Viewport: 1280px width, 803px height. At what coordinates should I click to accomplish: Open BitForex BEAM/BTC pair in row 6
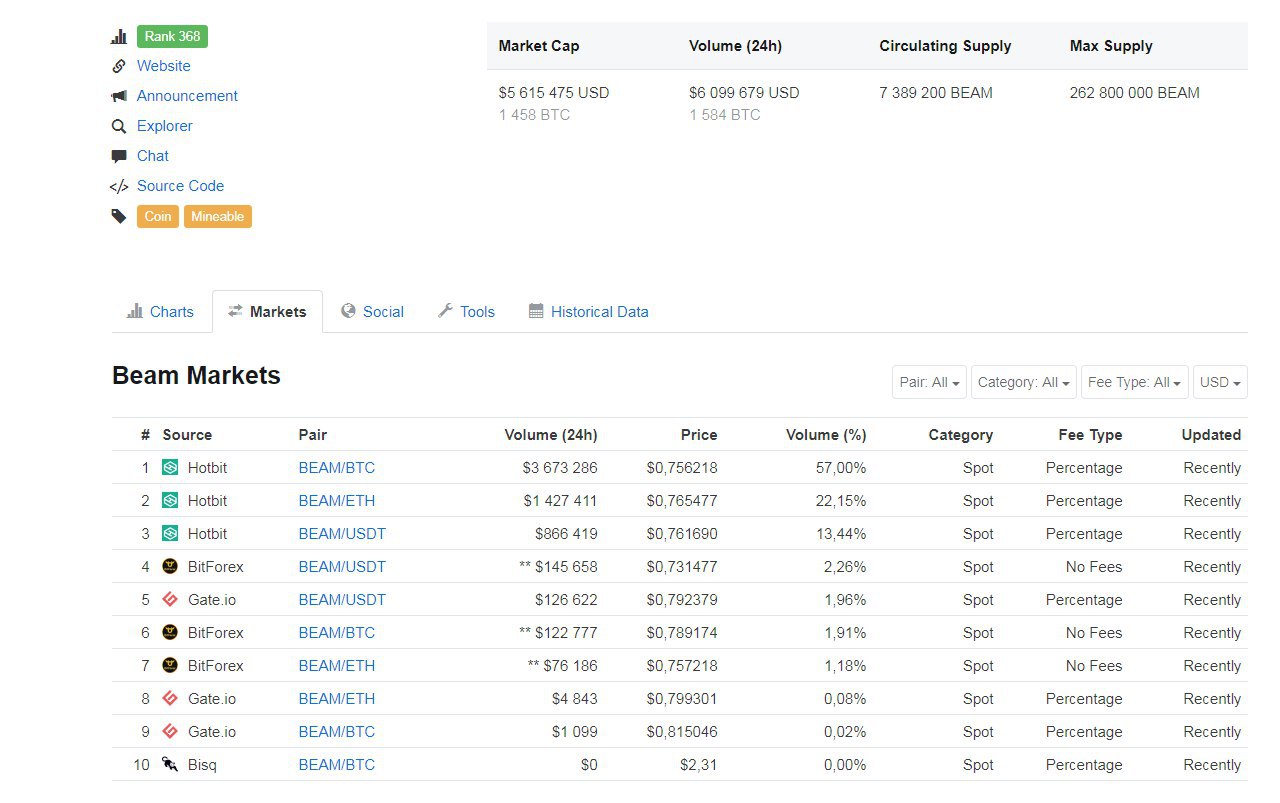coord(337,633)
